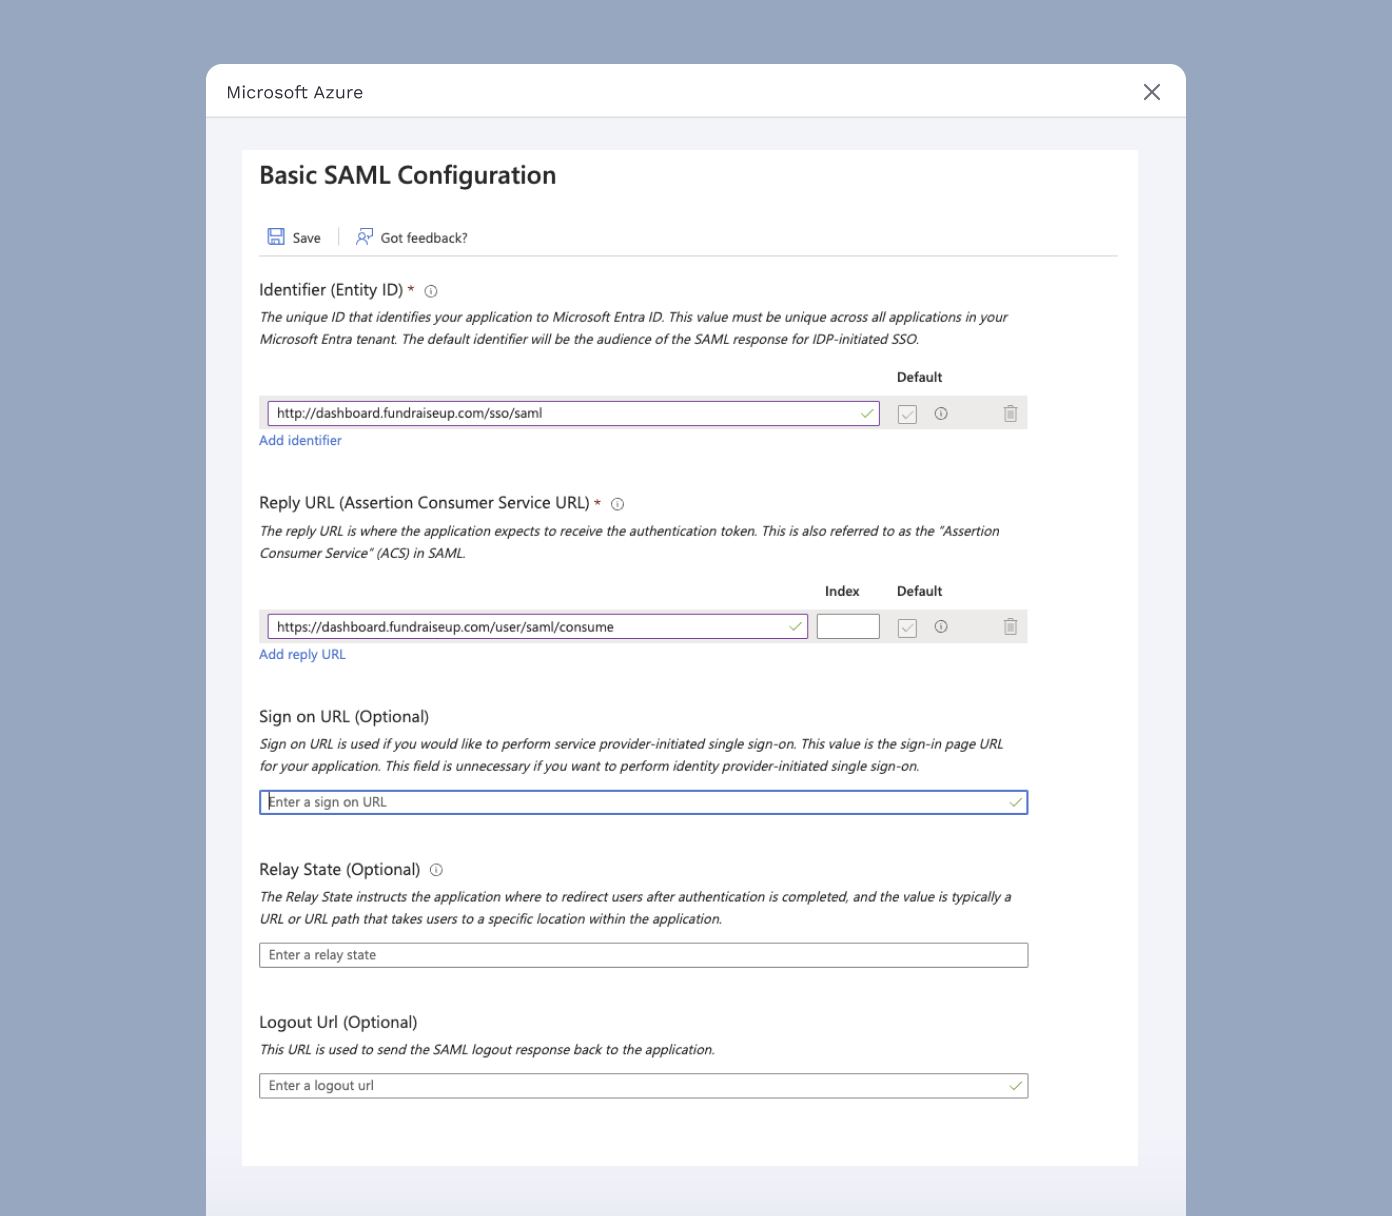Click the Enter a logout url field

643,1086
